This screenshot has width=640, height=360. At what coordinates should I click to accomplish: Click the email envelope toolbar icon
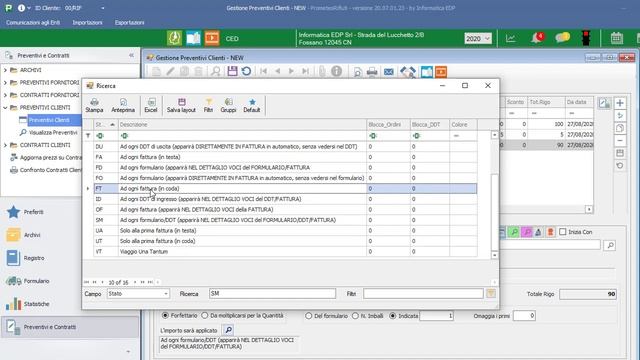click(x=389, y=72)
